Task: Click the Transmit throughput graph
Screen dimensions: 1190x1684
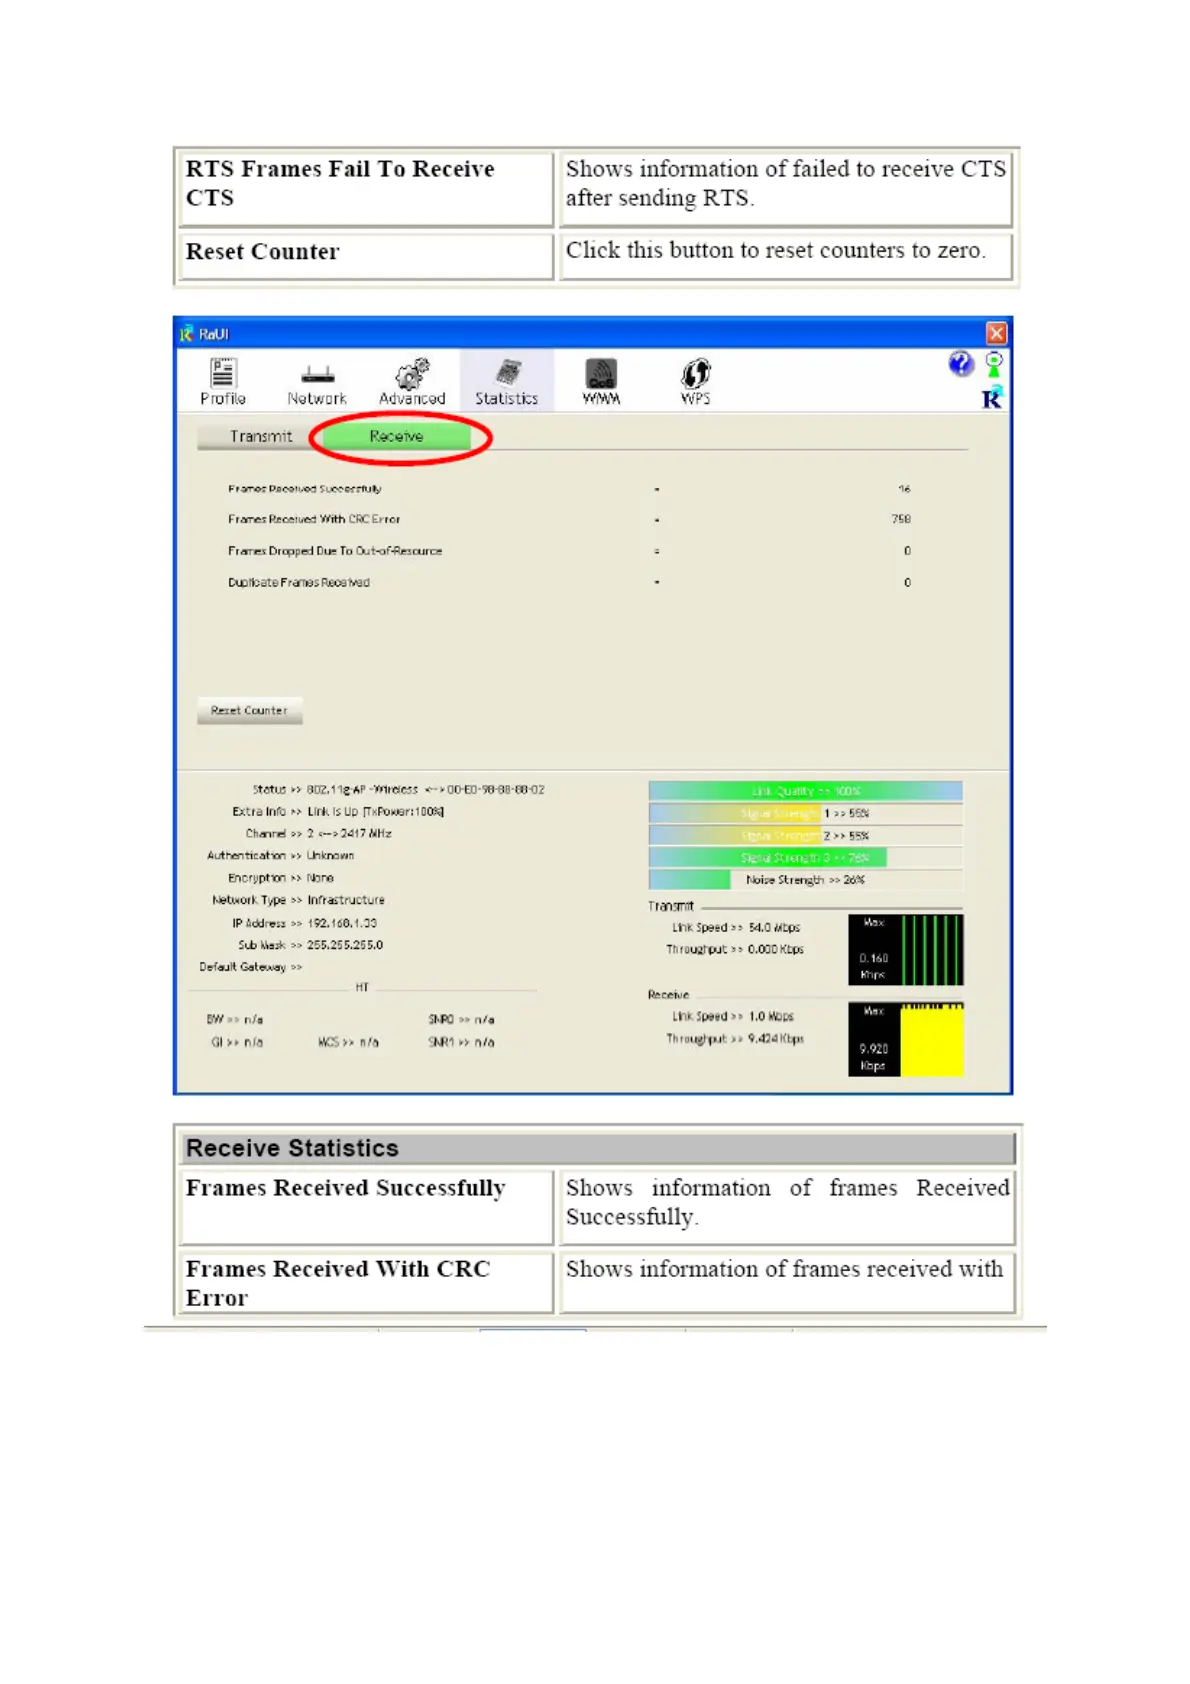Action: tap(906, 949)
